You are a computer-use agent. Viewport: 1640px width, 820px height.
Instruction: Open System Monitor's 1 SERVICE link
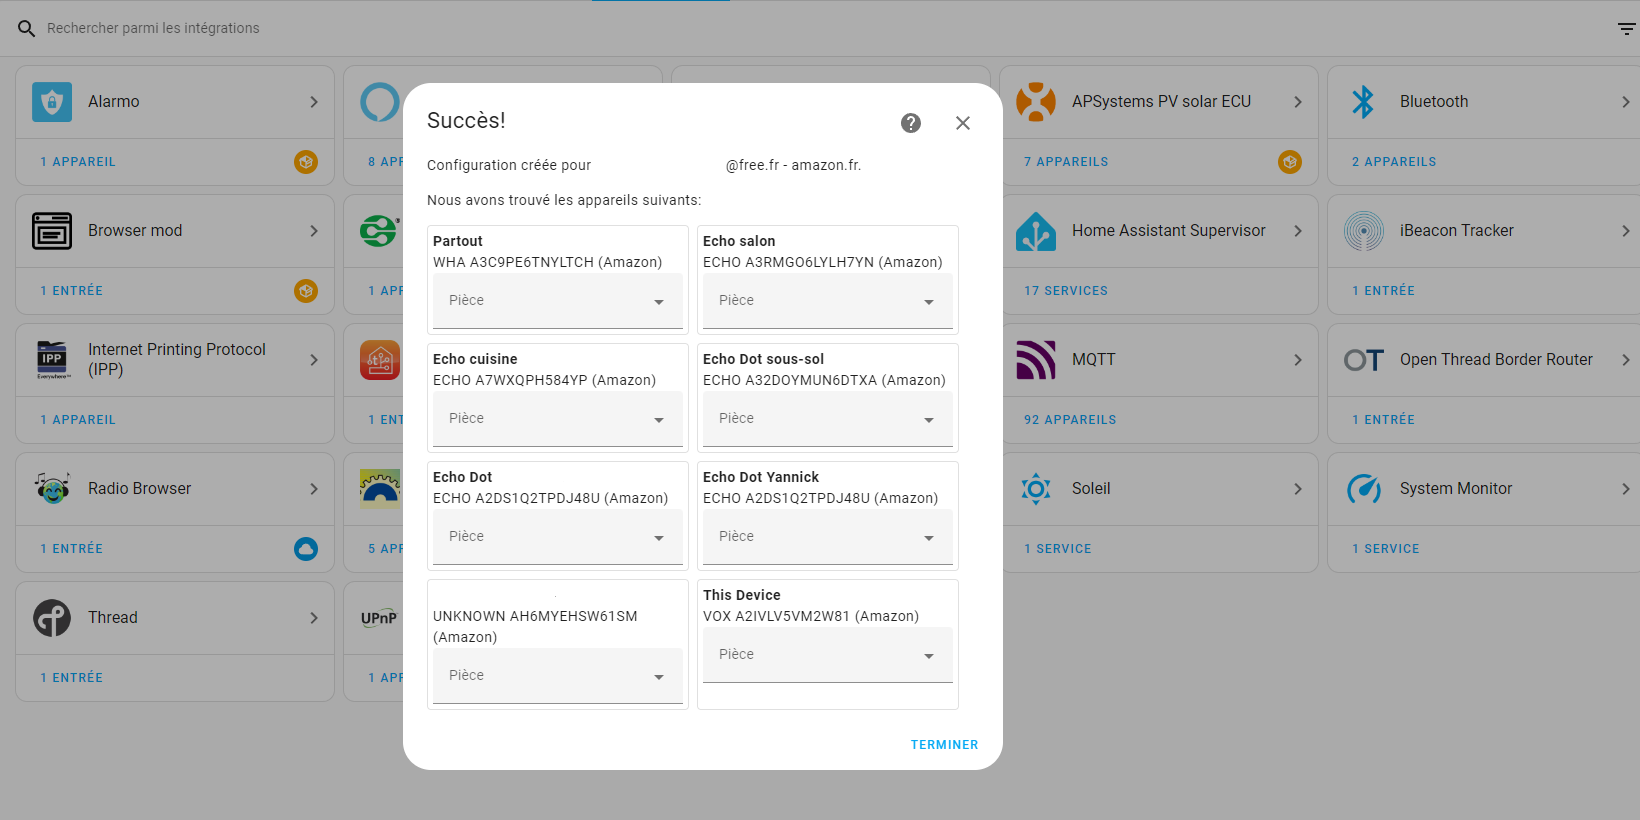(x=1386, y=549)
